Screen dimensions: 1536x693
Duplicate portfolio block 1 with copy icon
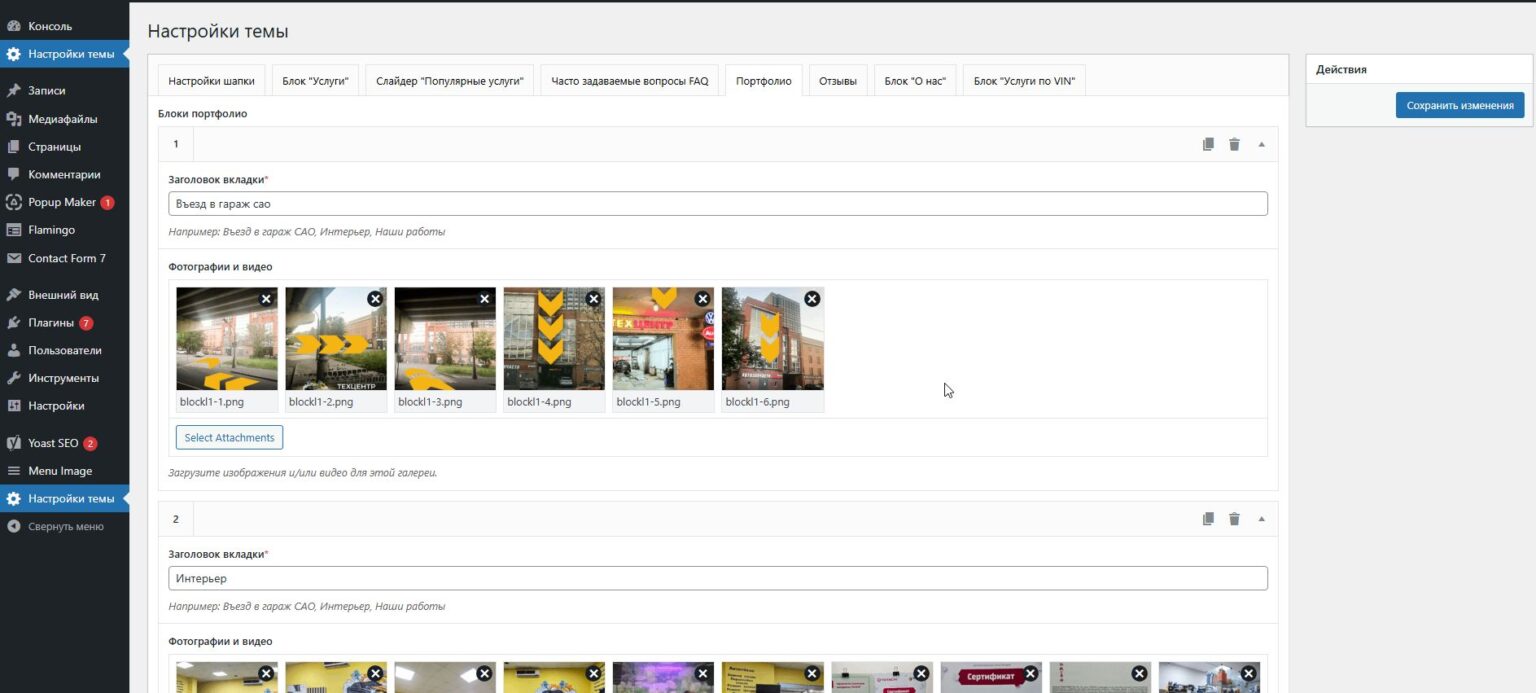point(1208,144)
